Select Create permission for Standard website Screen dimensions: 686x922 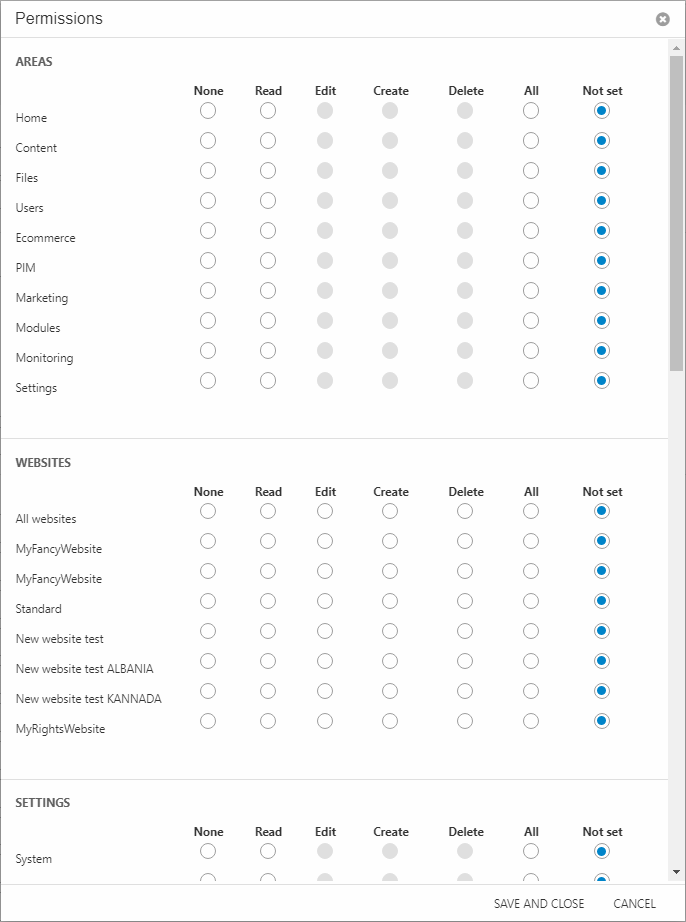[390, 602]
